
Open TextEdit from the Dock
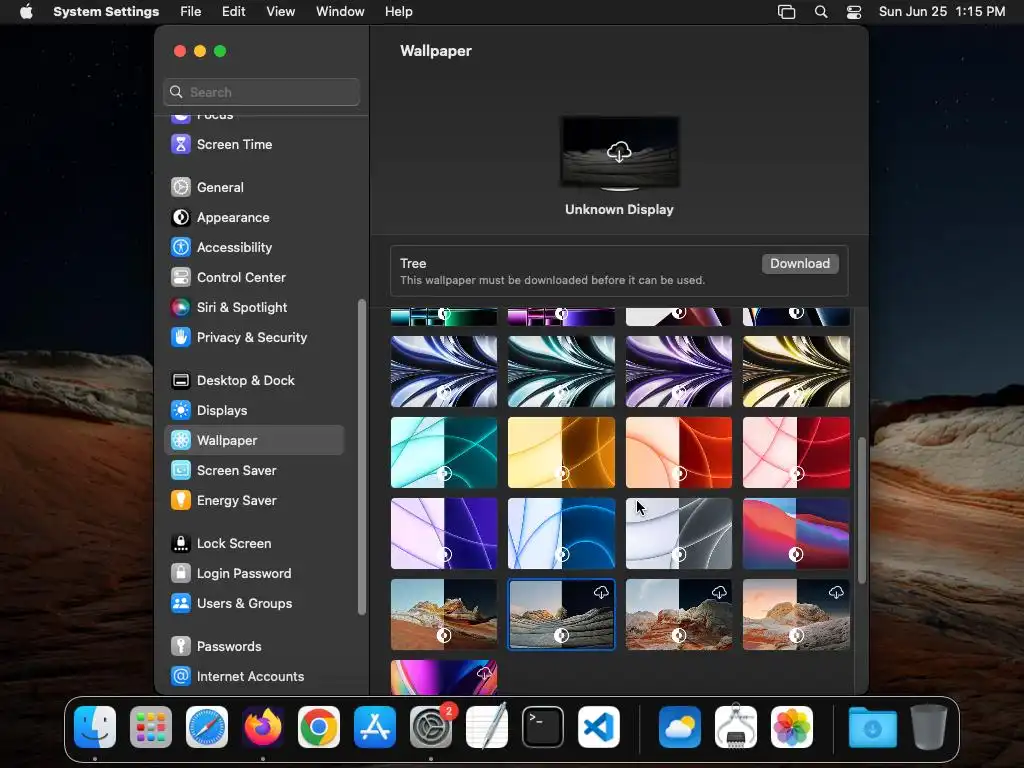487,727
